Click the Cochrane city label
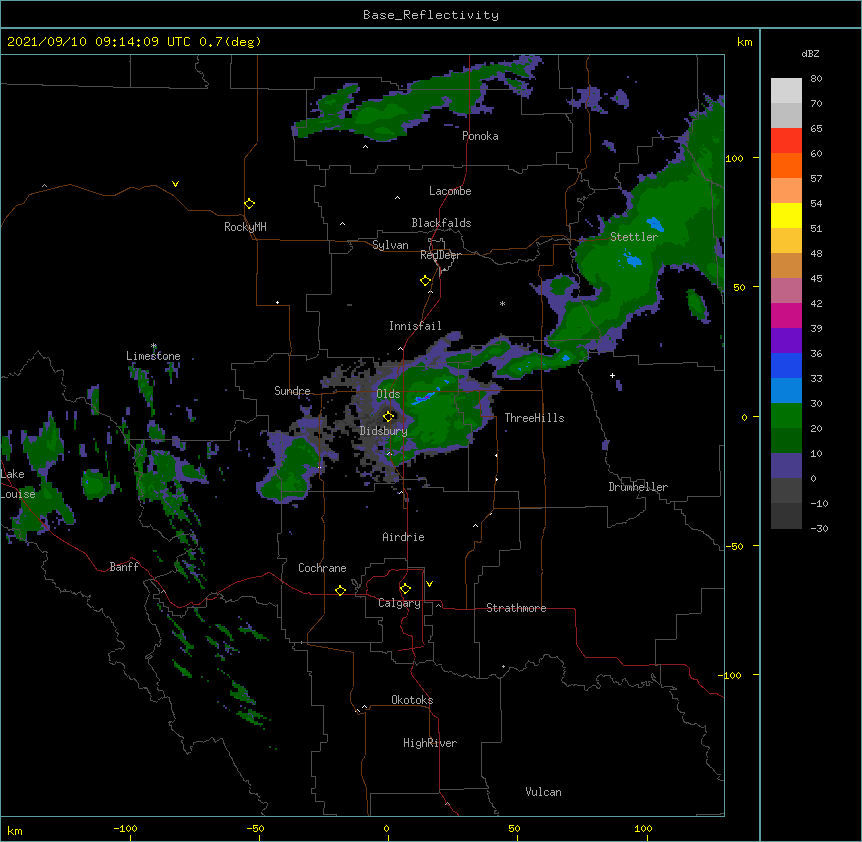 pyautogui.click(x=322, y=568)
